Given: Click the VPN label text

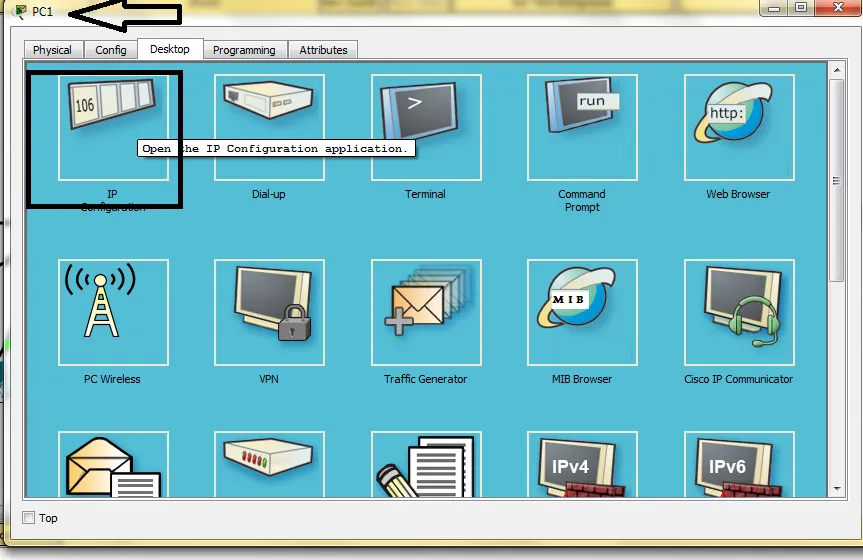Looking at the screenshot, I should [x=269, y=379].
